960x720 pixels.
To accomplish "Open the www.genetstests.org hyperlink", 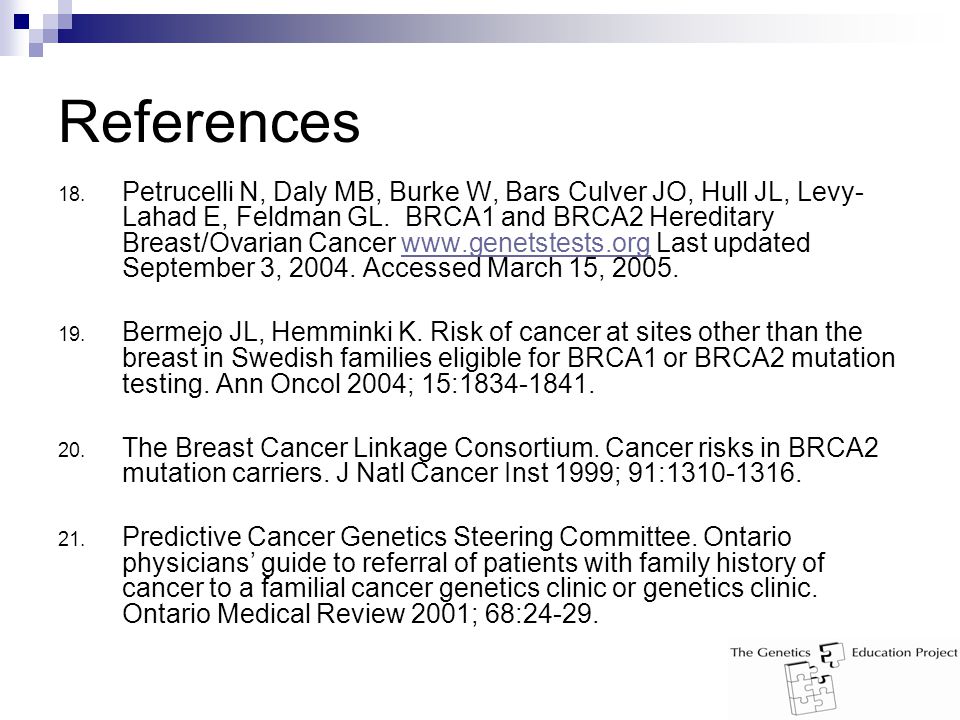I will (x=525, y=243).
